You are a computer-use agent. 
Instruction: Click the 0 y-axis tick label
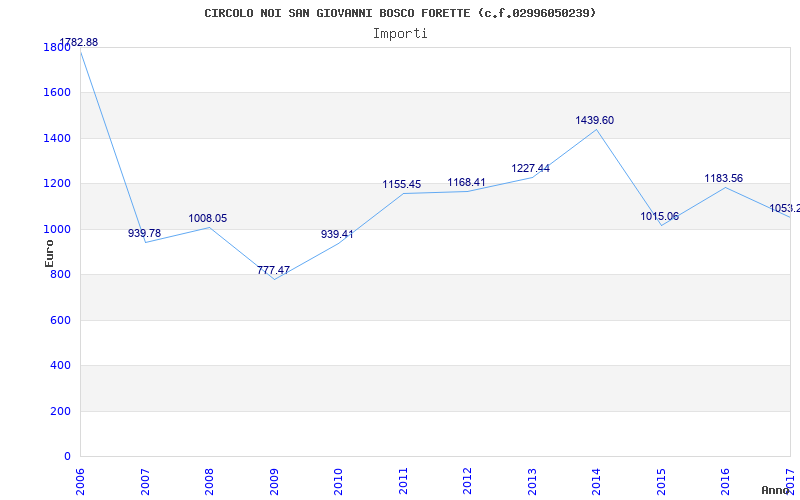67,457
